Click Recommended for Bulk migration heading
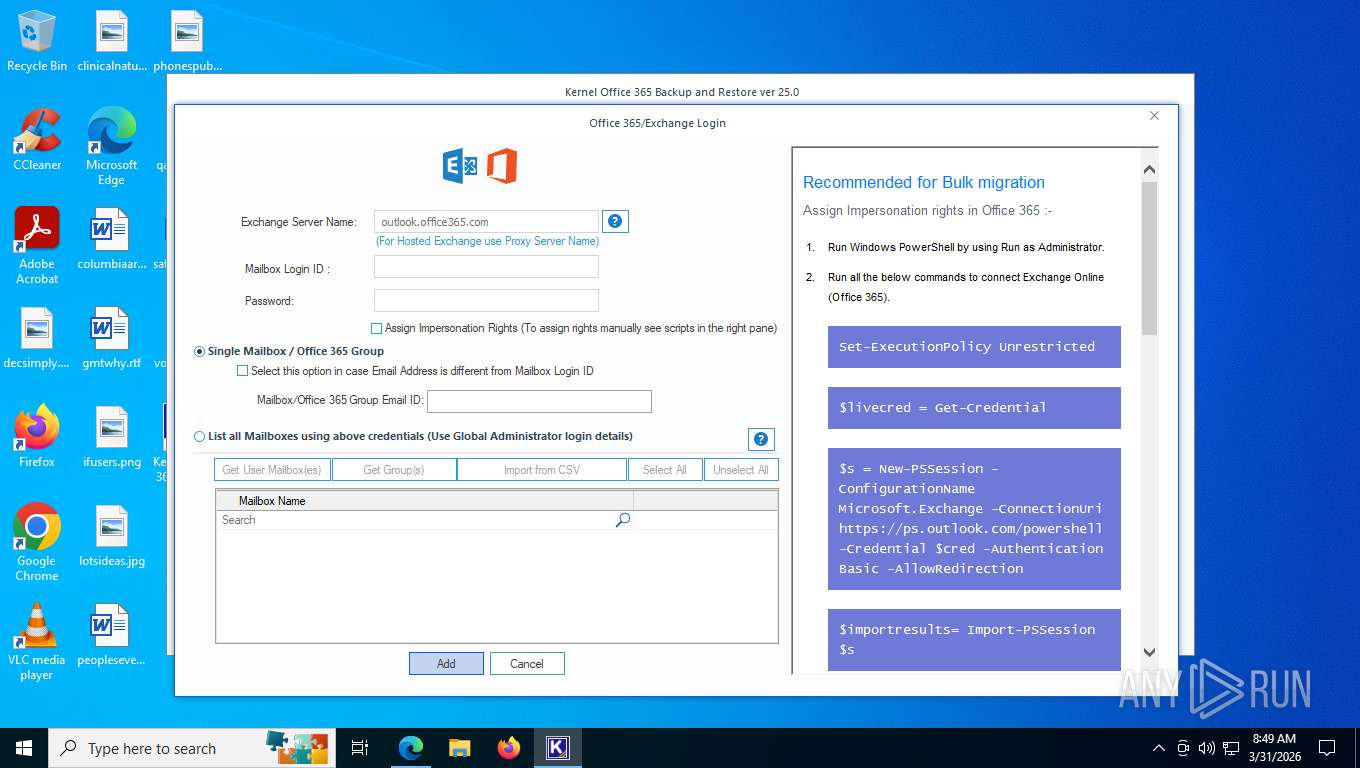The width and height of the screenshot is (1360, 768). tap(924, 182)
